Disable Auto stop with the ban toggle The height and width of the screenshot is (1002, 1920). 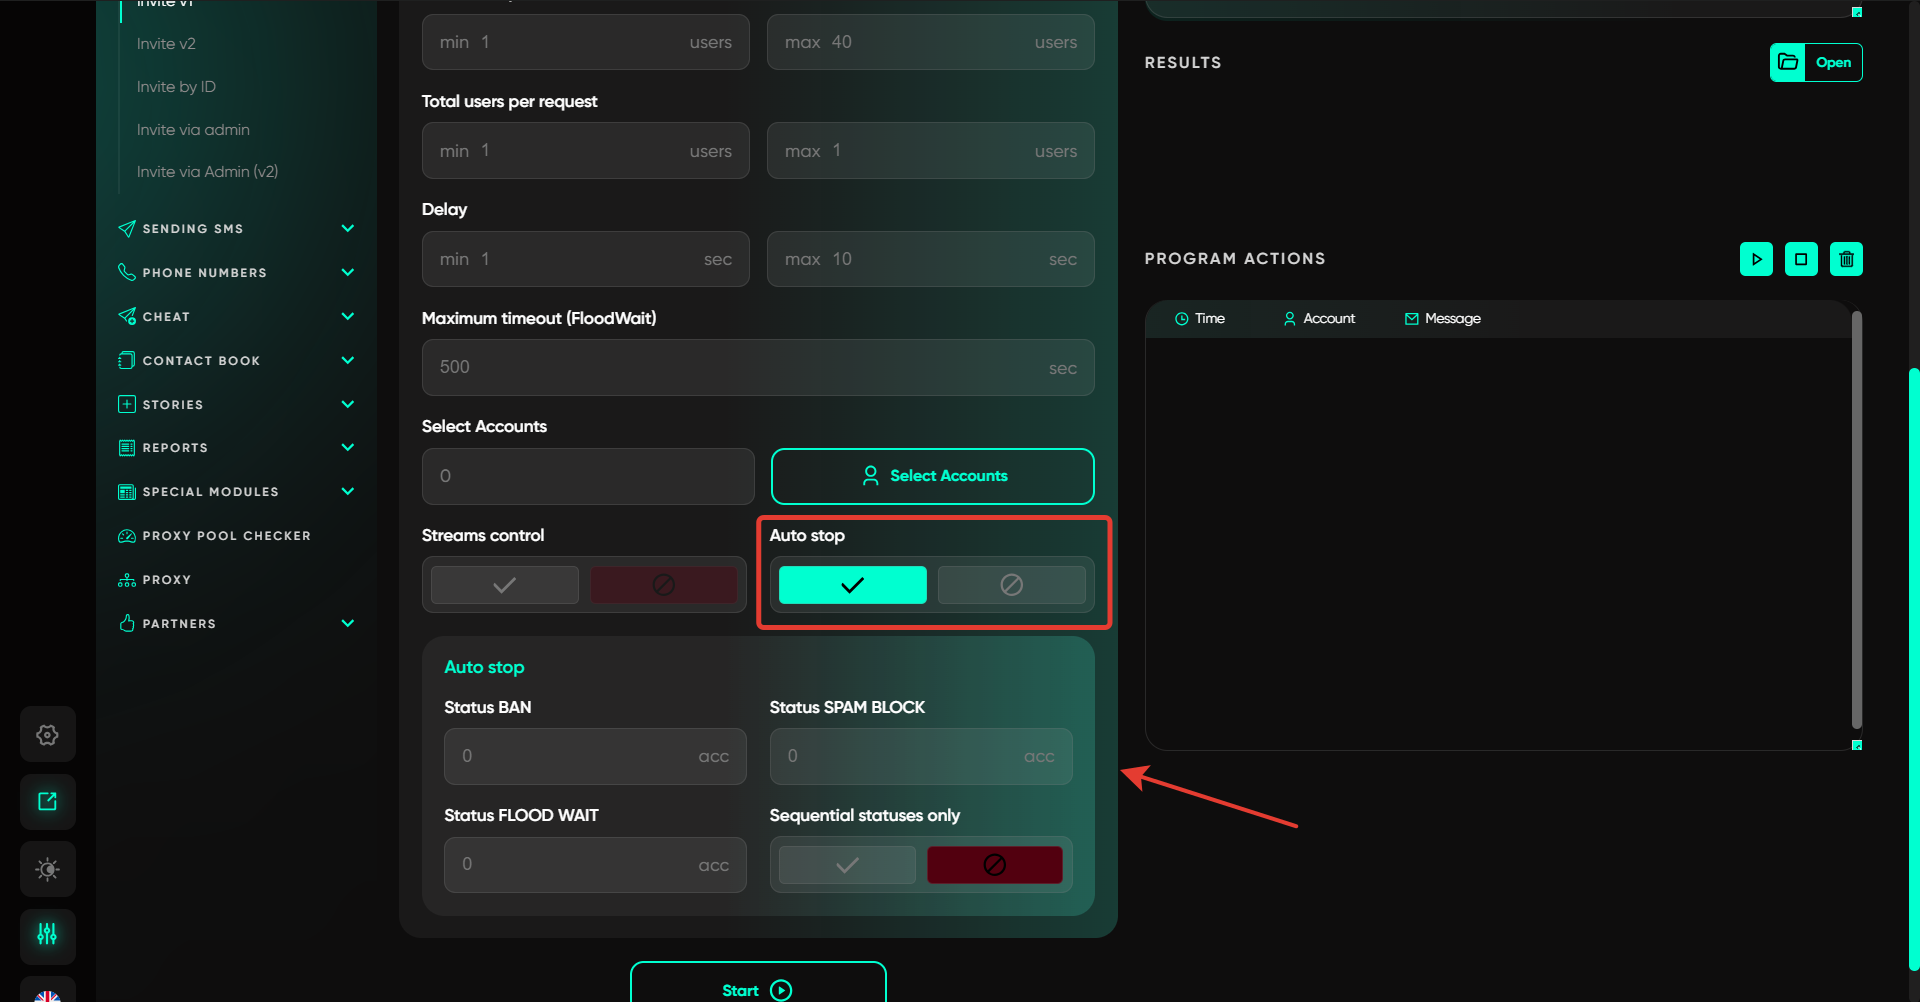(x=1011, y=585)
